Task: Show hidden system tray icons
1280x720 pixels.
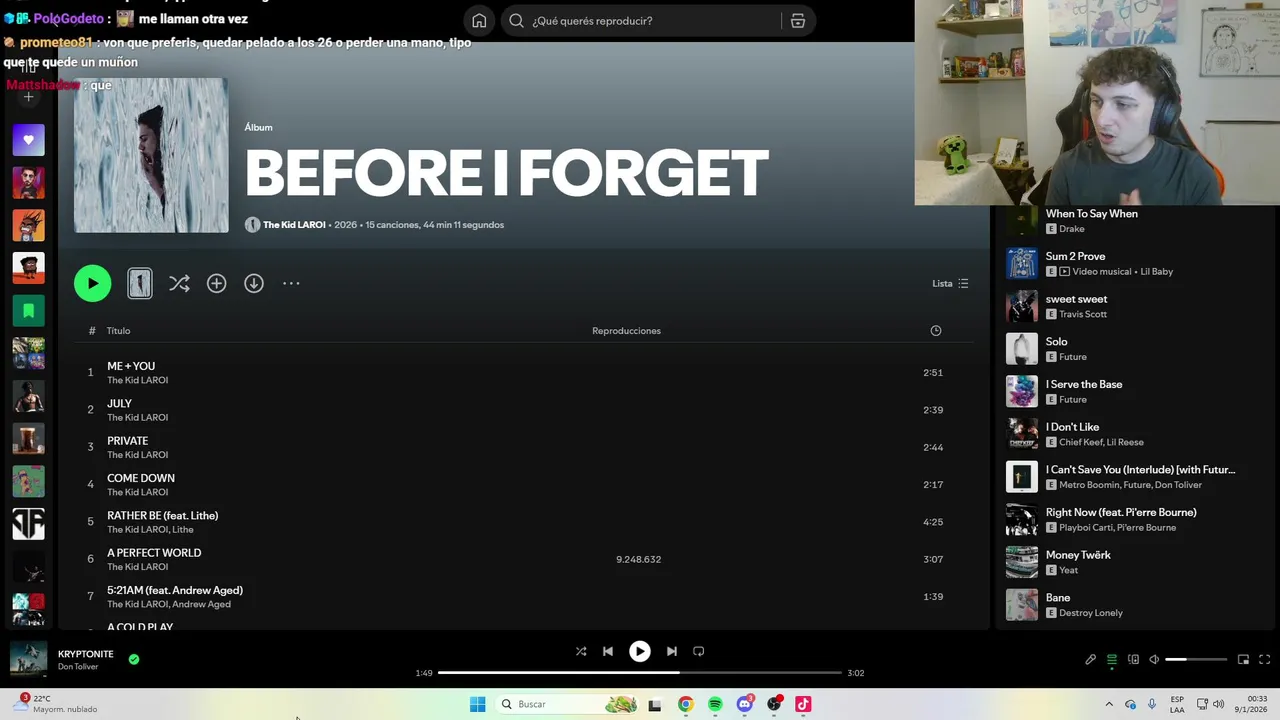Action: [1108, 704]
